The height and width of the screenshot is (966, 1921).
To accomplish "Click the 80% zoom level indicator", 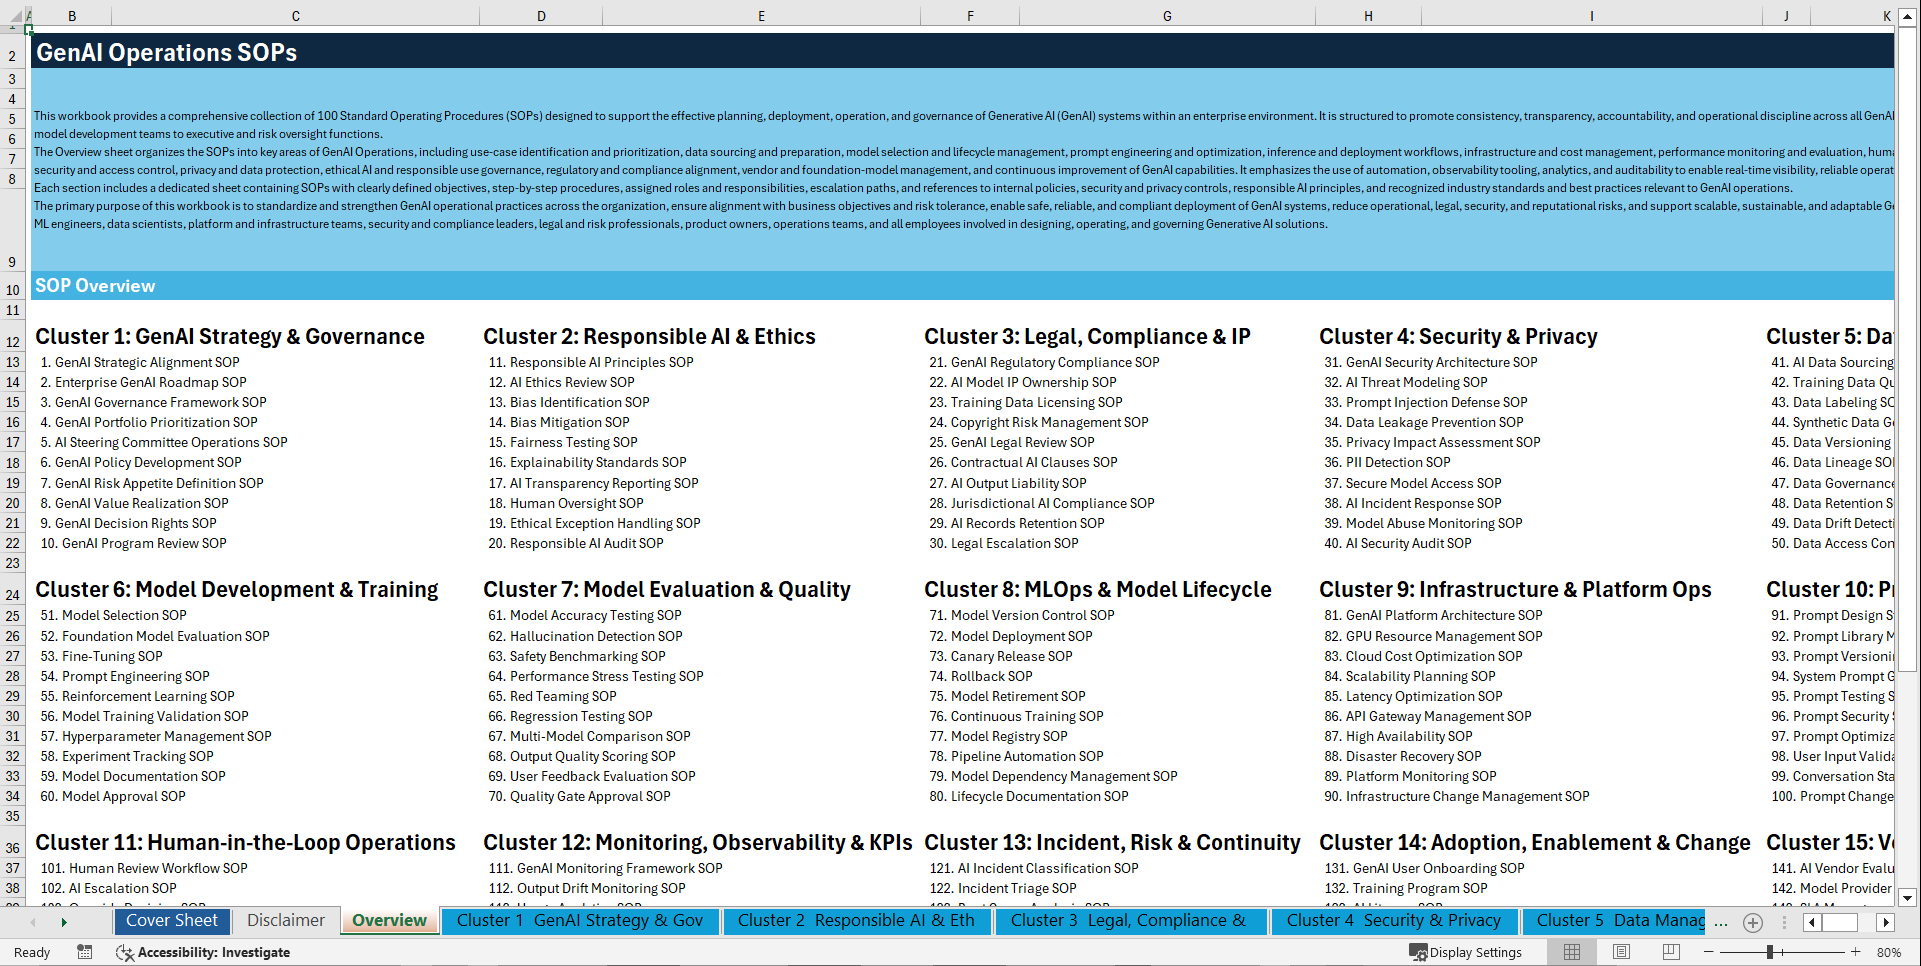I will (1895, 952).
